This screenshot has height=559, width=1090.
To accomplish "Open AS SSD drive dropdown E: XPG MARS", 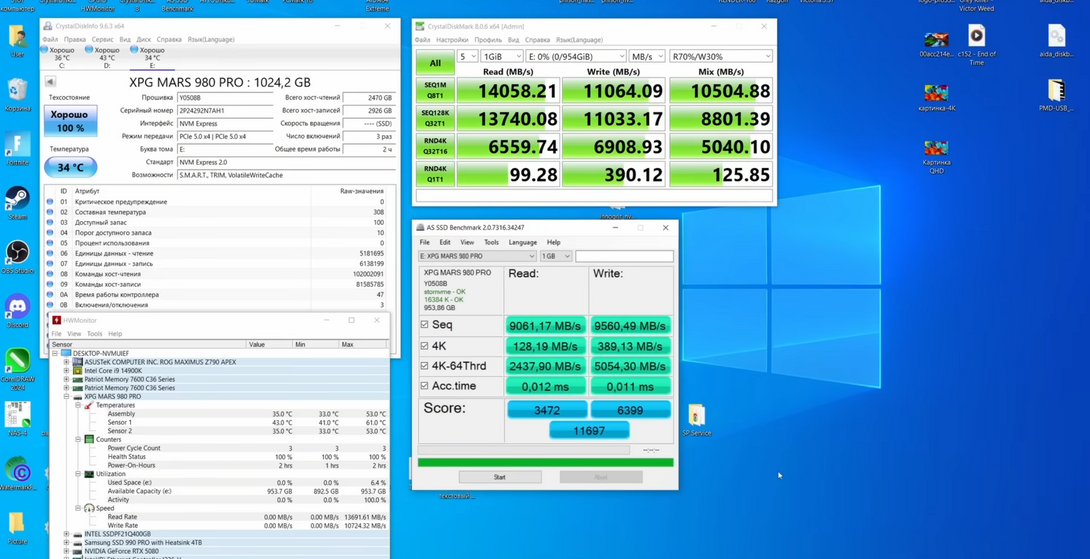I will pyautogui.click(x=478, y=257).
